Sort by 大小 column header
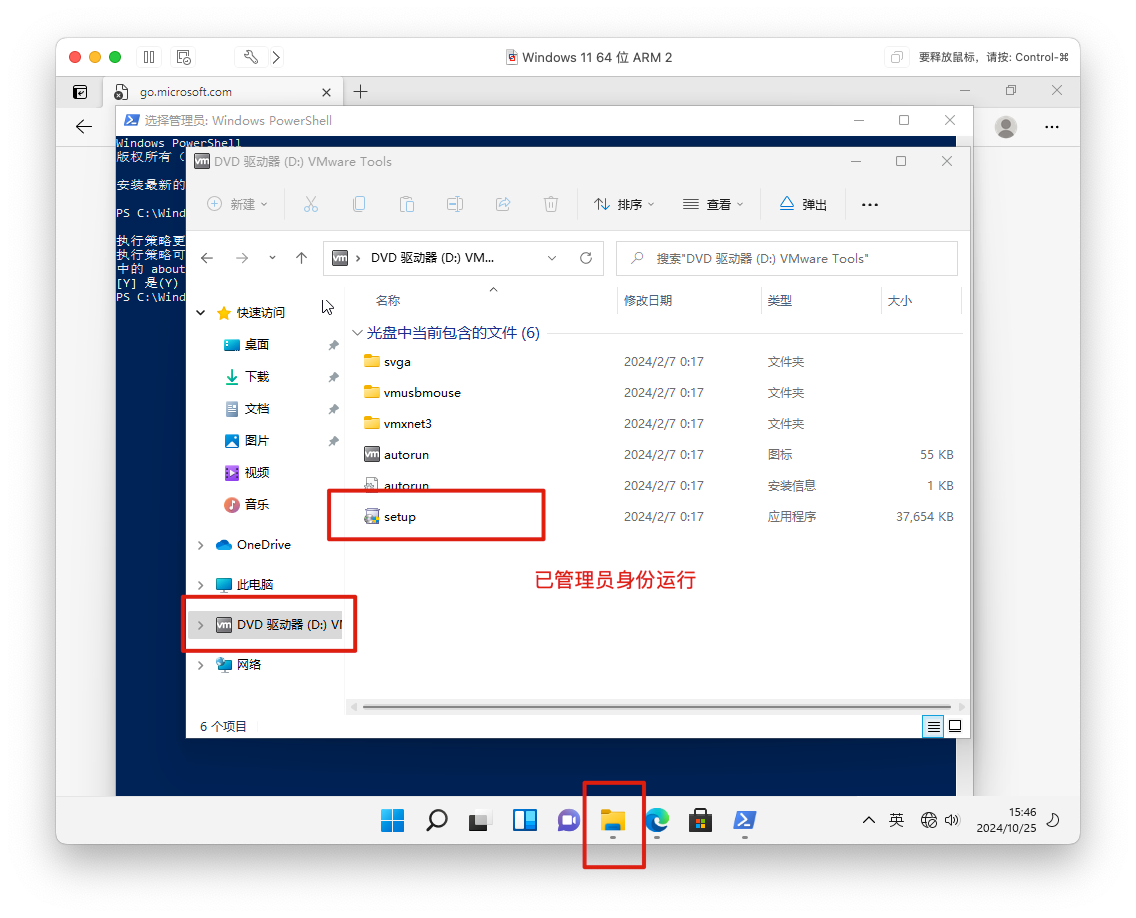The image size is (1136, 918). pos(900,301)
